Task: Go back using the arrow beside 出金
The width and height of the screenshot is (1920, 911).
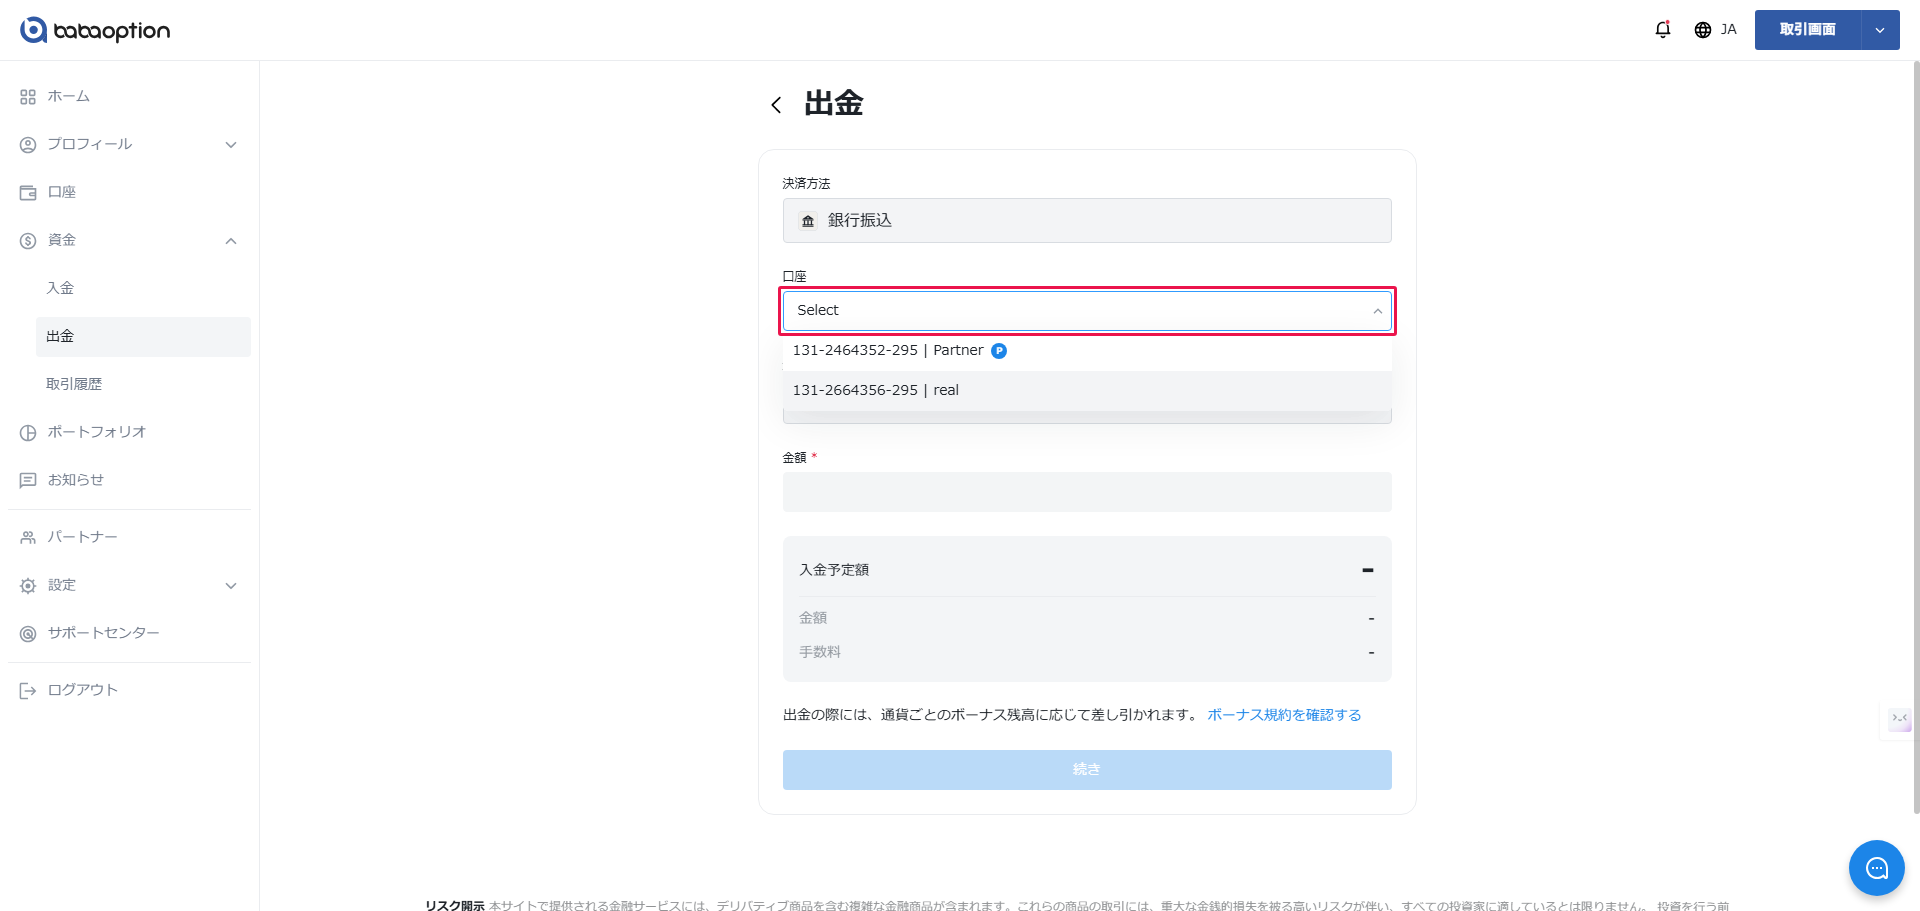Action: [776, 105]
